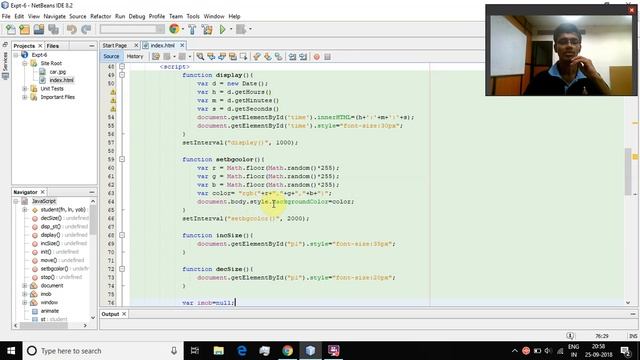The height and width of the screenshot is (360, 640).
Task: Toggle Rectangular Selection icon
Action: point(244,57)
